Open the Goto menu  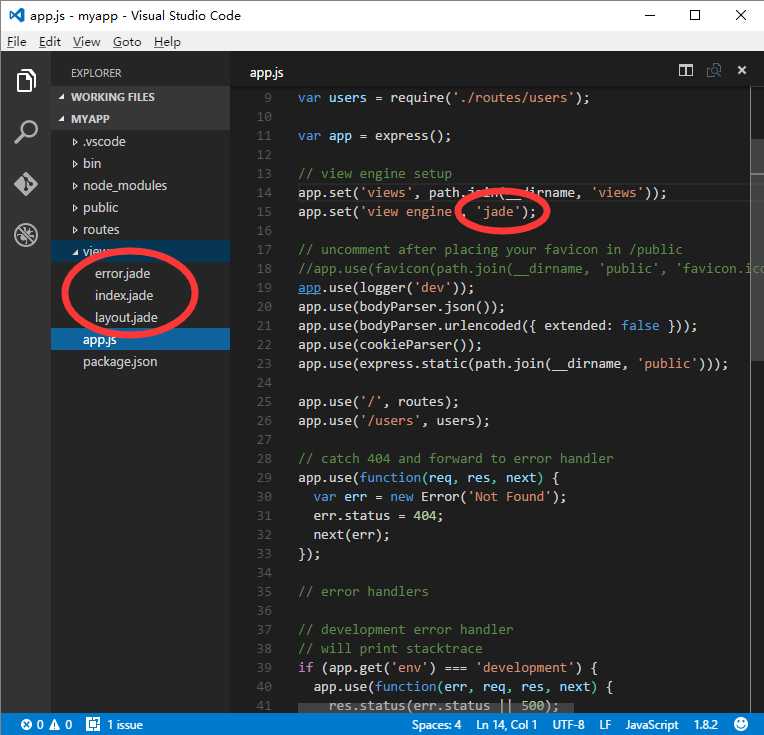pos(127,42)
